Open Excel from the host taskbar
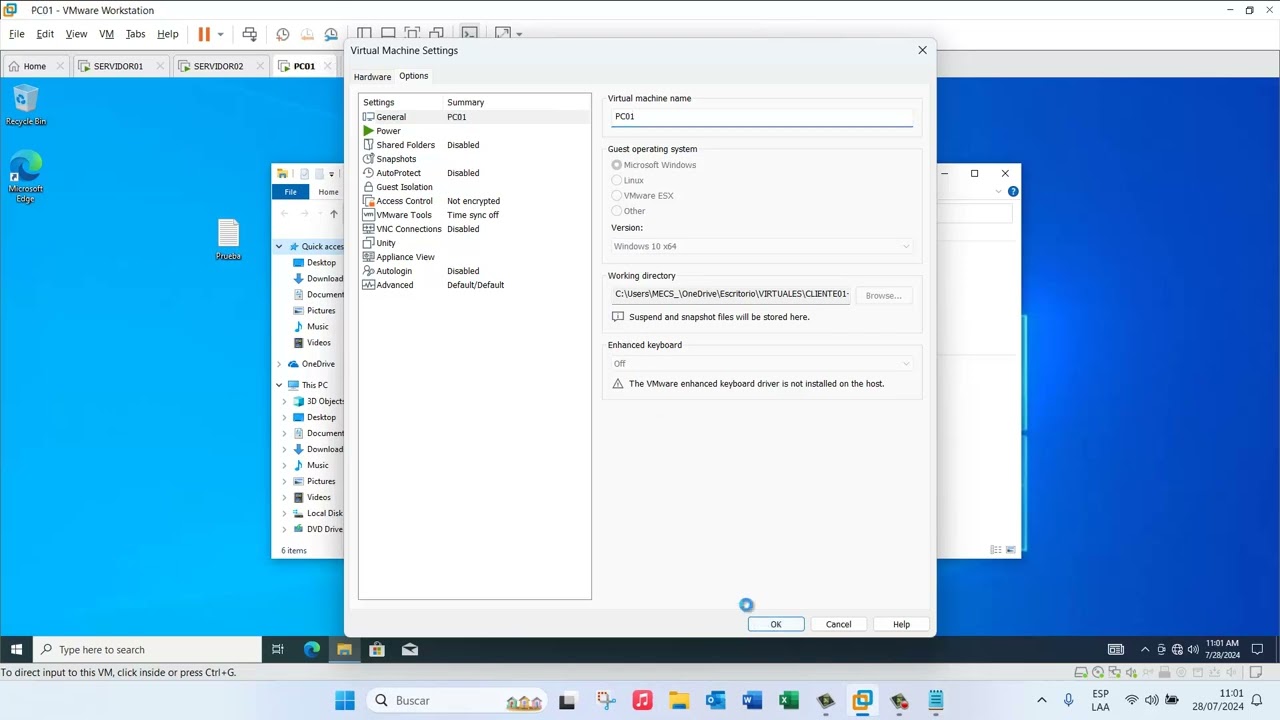The height and width of the screenshot is (720, 1280). click(x=789, y=701)
